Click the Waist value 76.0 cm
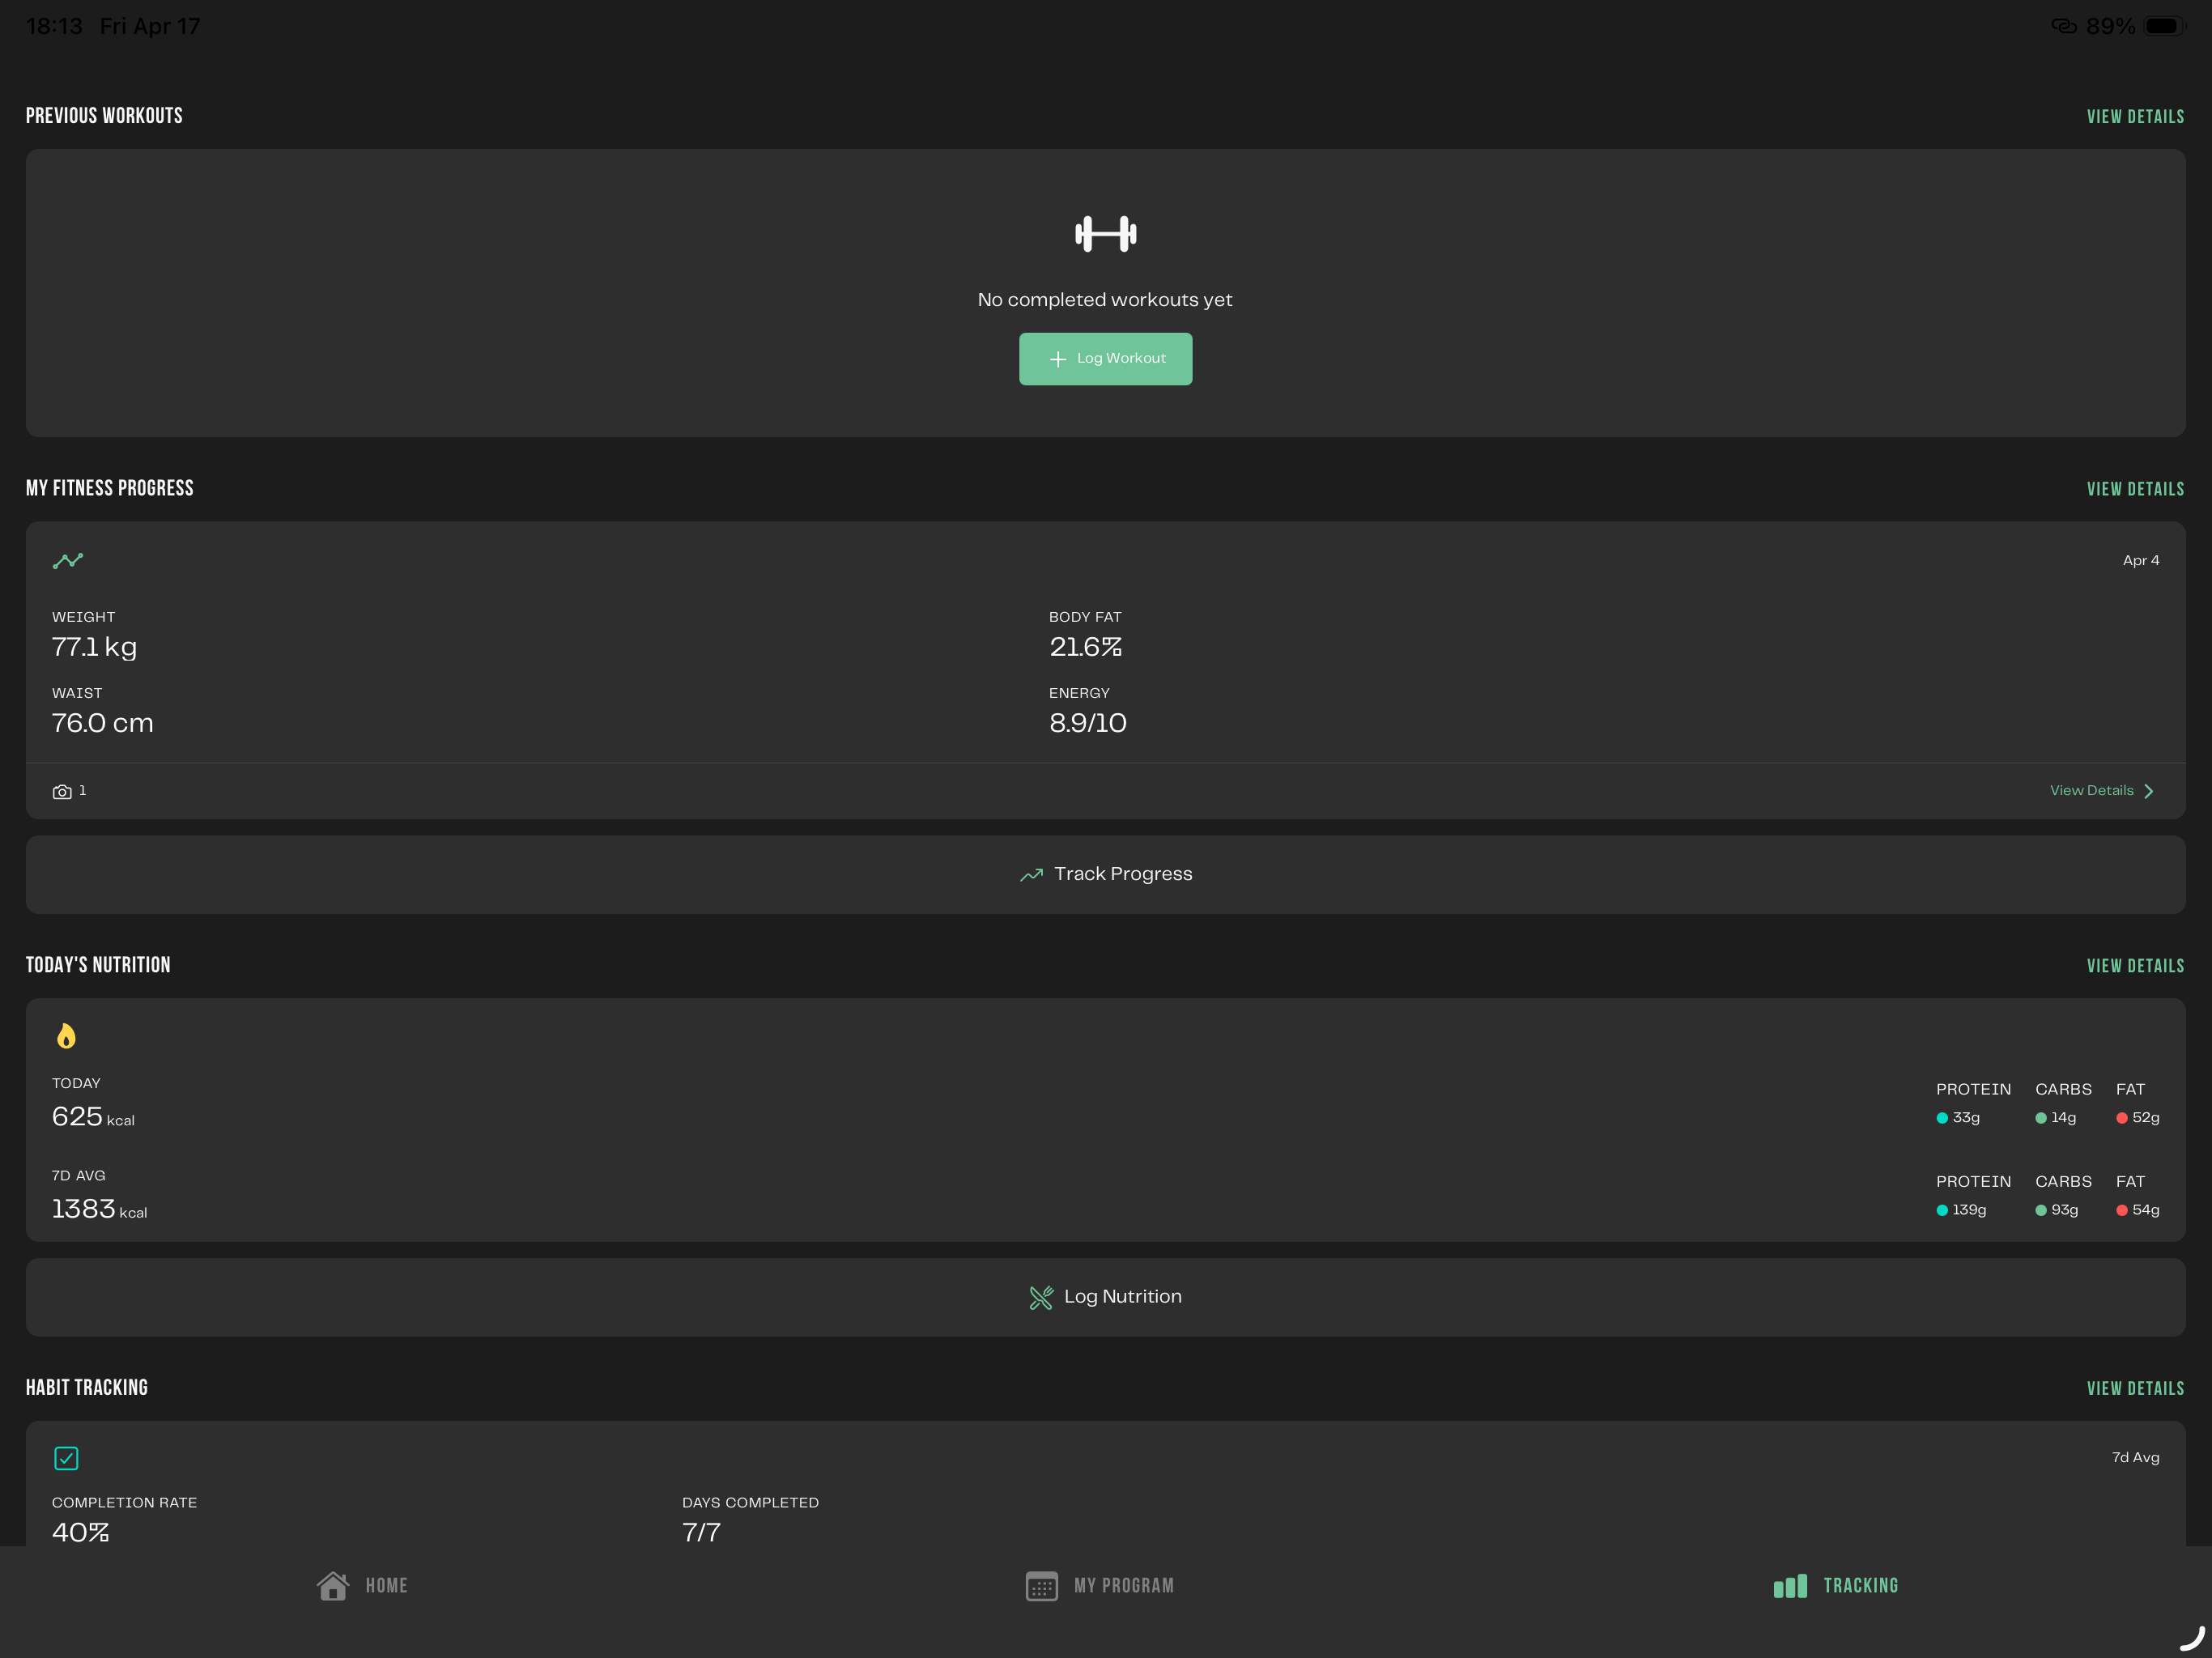 point(103,723)
